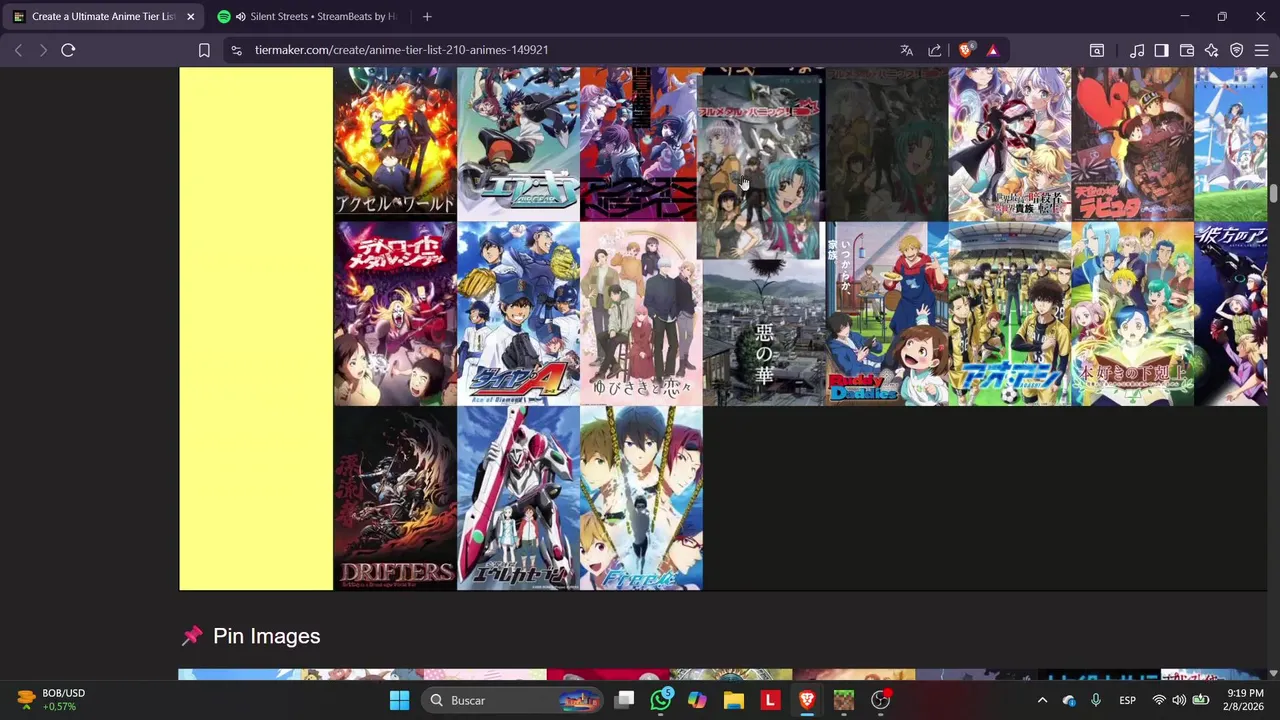Click the Brave browser taskbar icon
The width and height of the screenshot is (1280, 720).
coord(807,700)
